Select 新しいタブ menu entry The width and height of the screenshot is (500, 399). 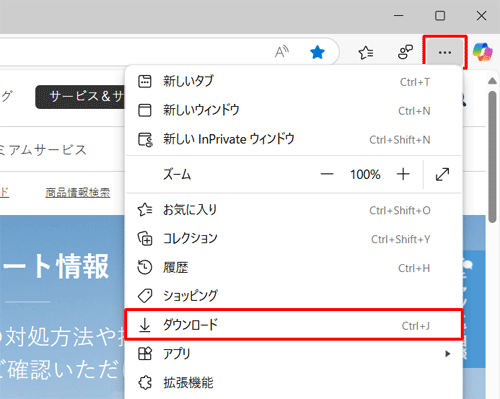(x=294, y=82)
